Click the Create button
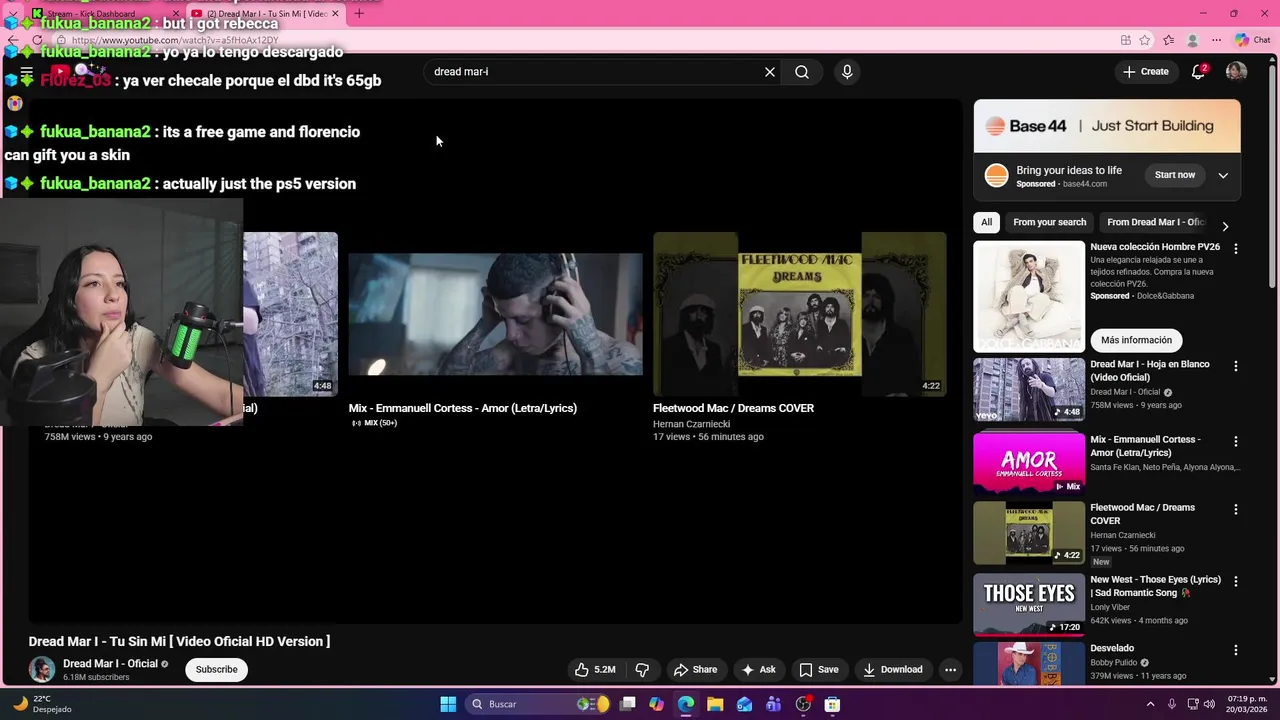1280x720 pixels. click(1145, 72)
